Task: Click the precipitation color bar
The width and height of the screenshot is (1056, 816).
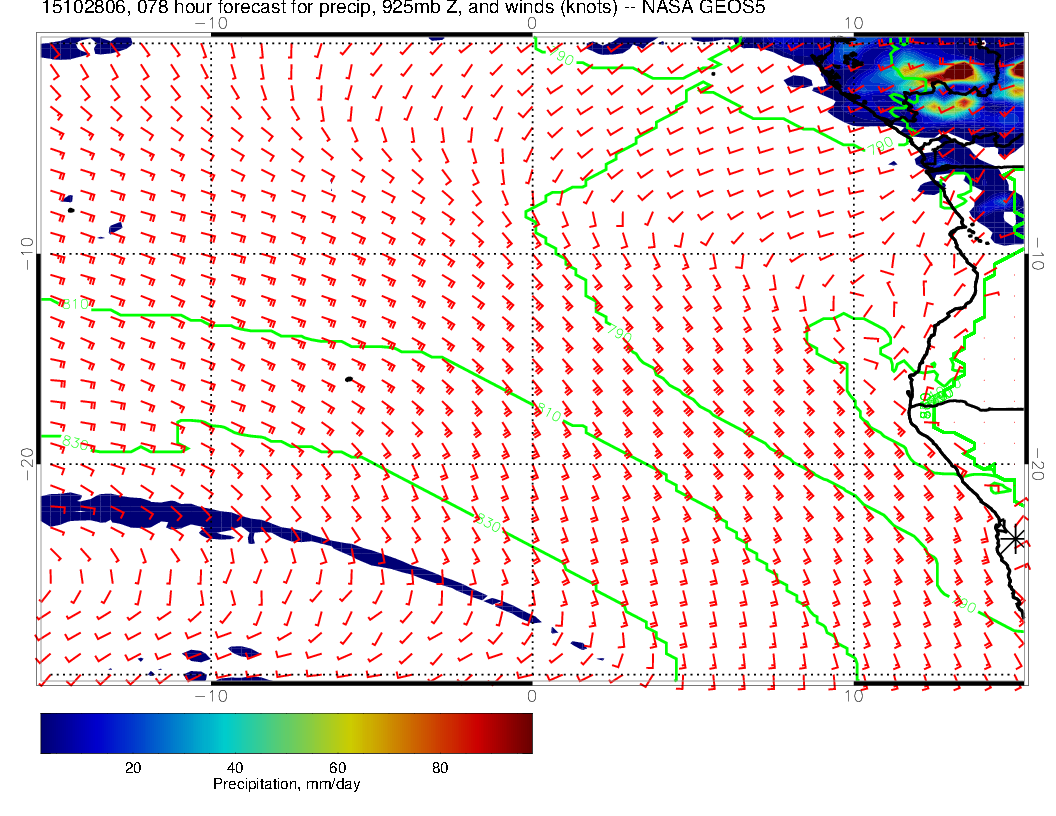Action: tap(286, 733)
